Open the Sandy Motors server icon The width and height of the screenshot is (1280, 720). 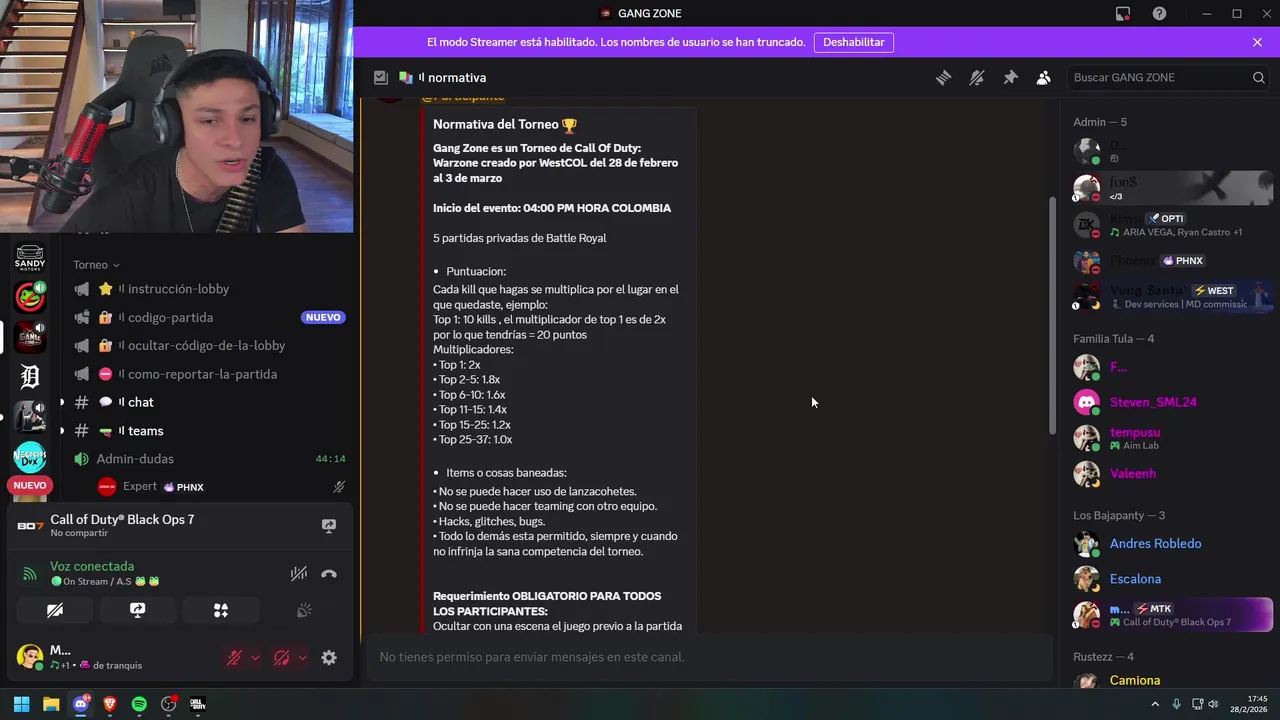click(x=30, y=257)
